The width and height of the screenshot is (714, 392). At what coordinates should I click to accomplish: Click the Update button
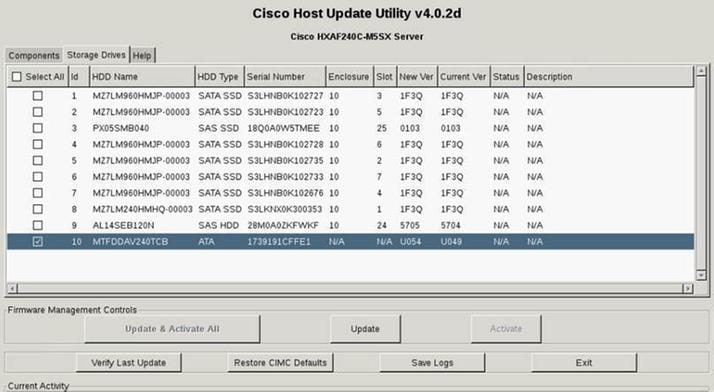365,329
